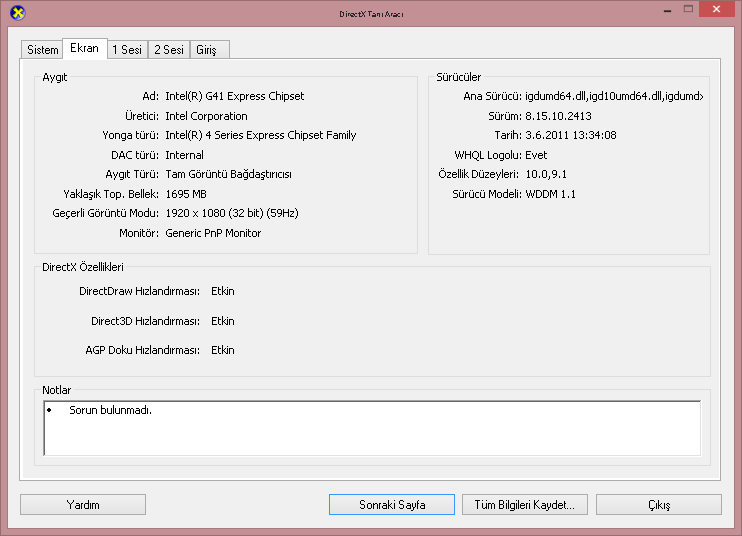Open the 1 Sesi tab
Image resolution: width=742 pixels, height=536 pixels.
coord(127,50)
